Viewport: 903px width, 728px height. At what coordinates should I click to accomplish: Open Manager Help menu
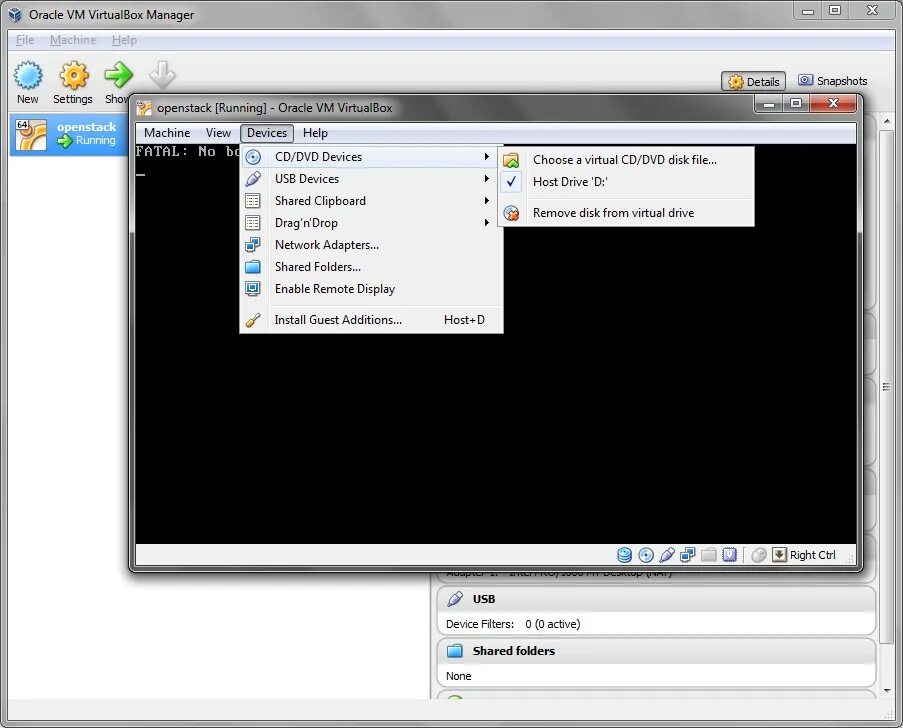point(124,40)
